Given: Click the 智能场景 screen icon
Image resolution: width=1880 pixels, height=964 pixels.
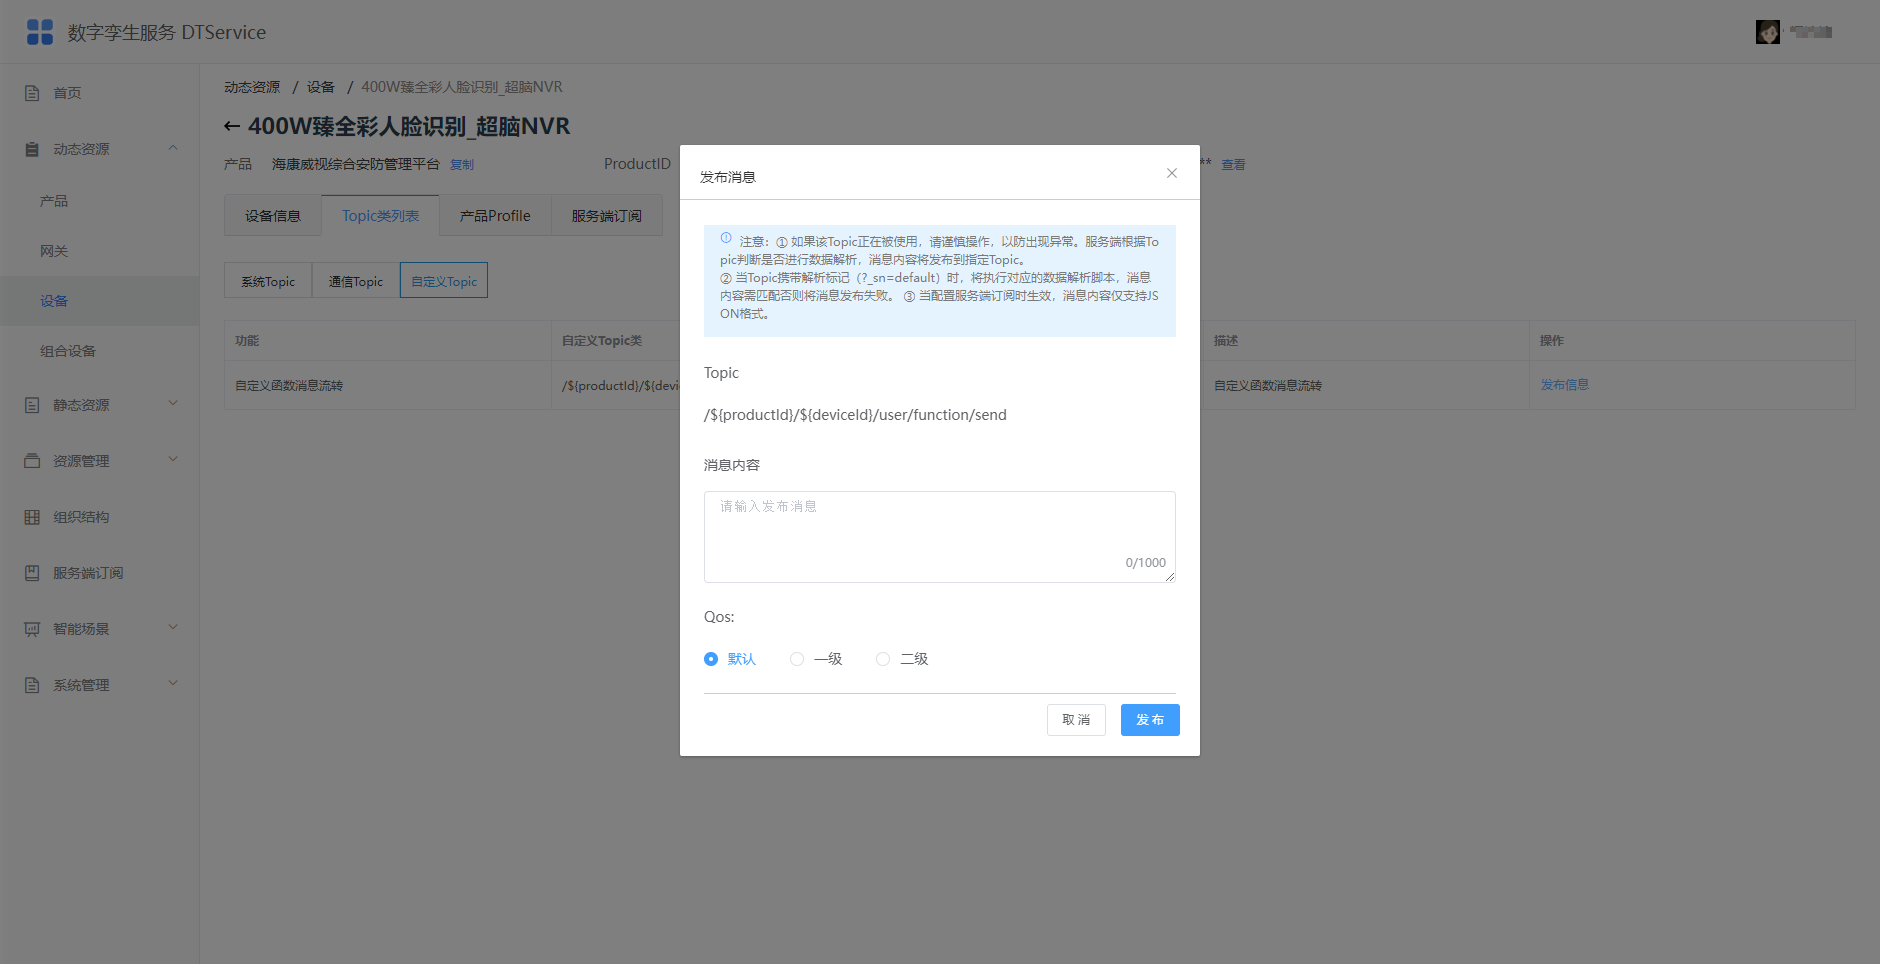Looking at the screenshot, I should tap(32, 629).
